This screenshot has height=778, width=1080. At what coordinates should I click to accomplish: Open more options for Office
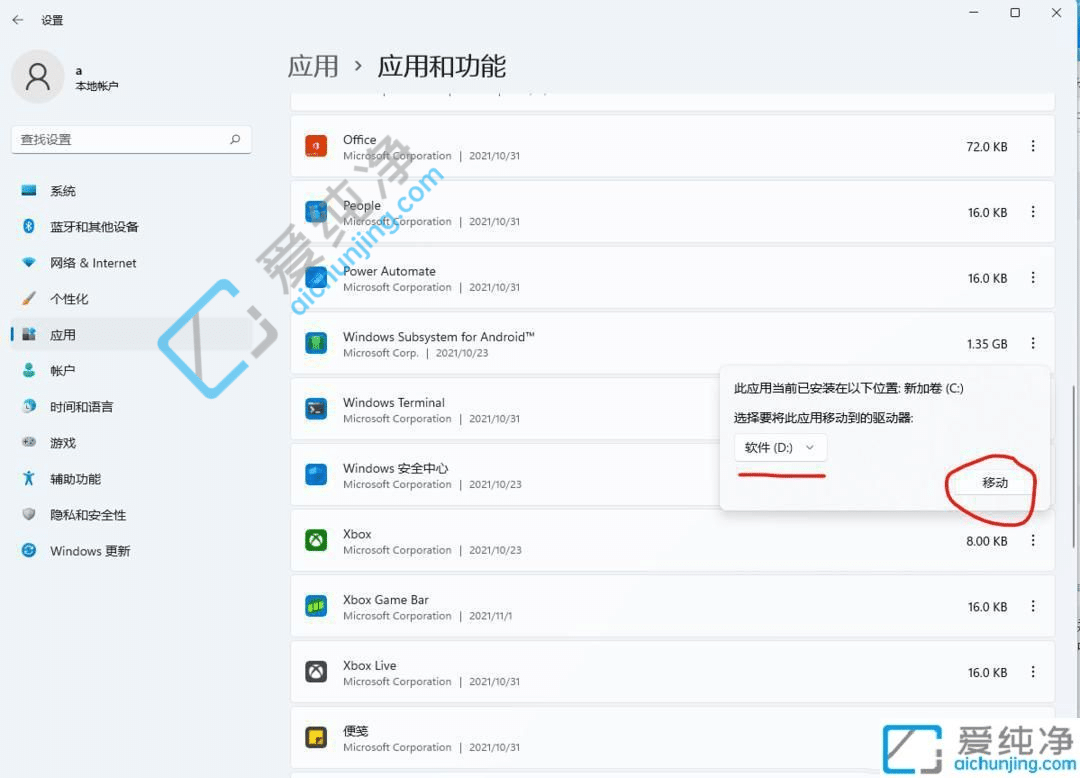1033,146
